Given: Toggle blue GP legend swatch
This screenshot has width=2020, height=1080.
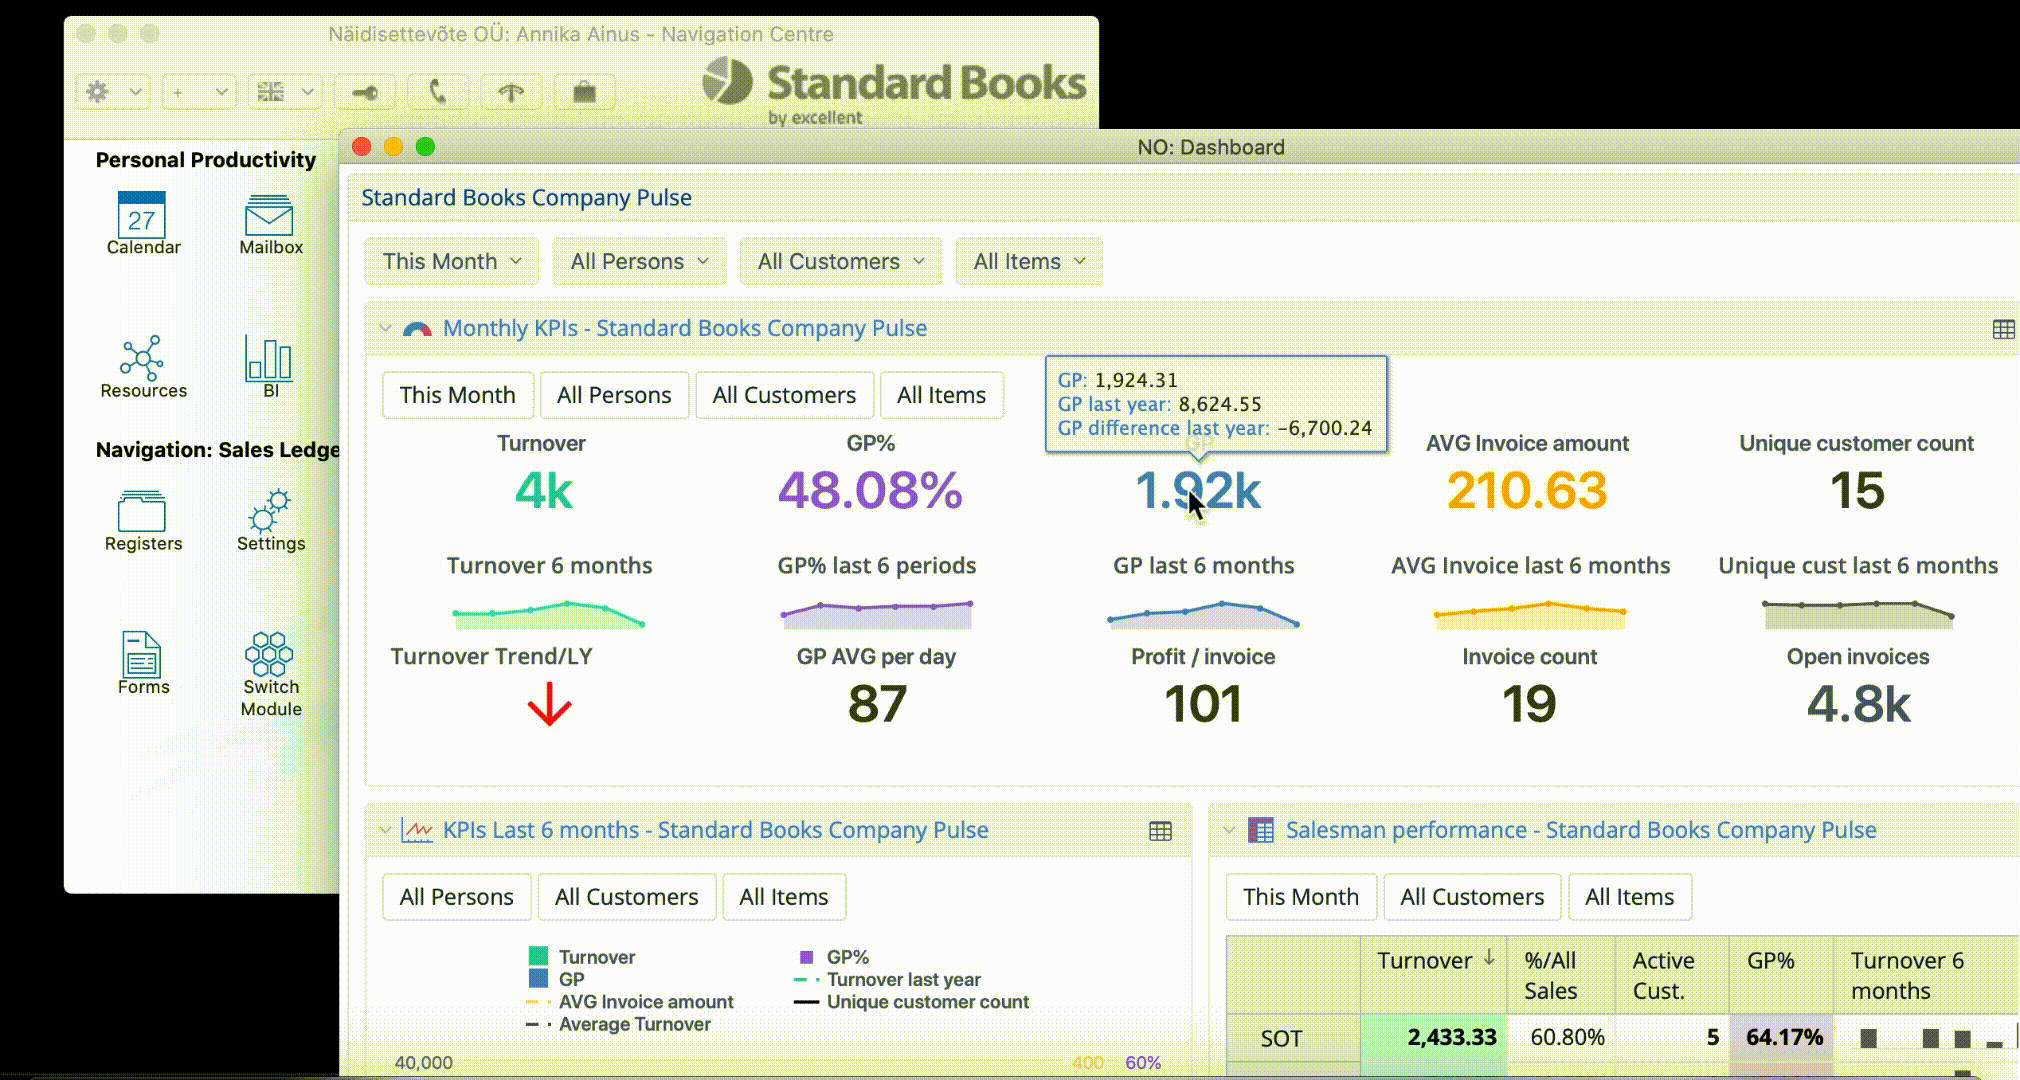Looking at the screenshot, I should [x=538, y=979].
